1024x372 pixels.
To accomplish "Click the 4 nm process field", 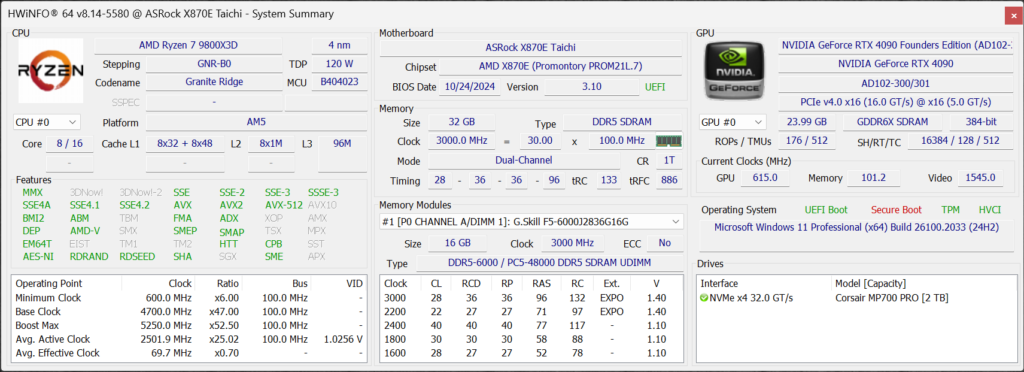I will coord(339,46).
